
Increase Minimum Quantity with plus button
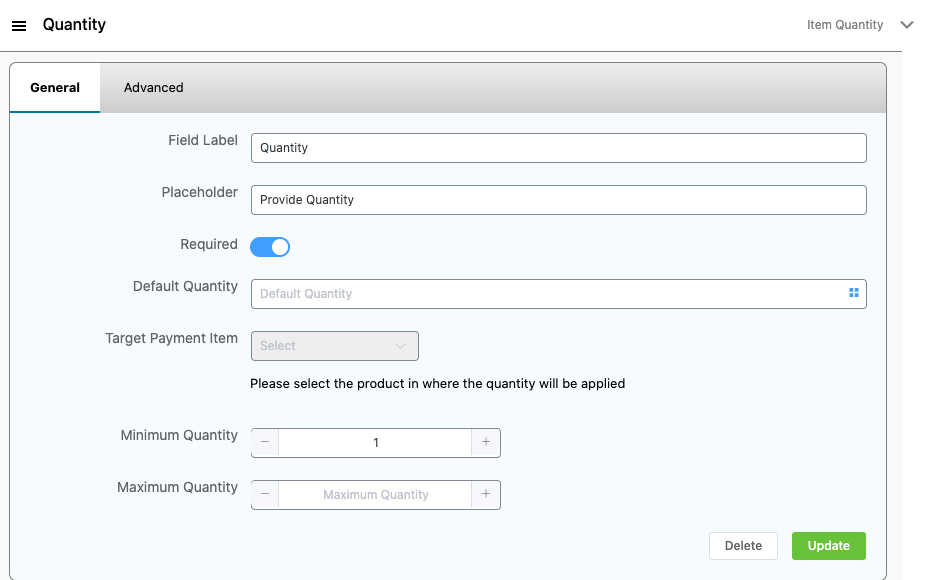486,442
